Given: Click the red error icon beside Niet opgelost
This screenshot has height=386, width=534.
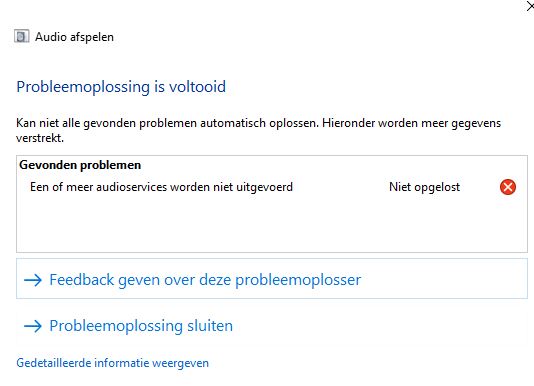Looking at the screenshot, I should click(x=508, y=187).
